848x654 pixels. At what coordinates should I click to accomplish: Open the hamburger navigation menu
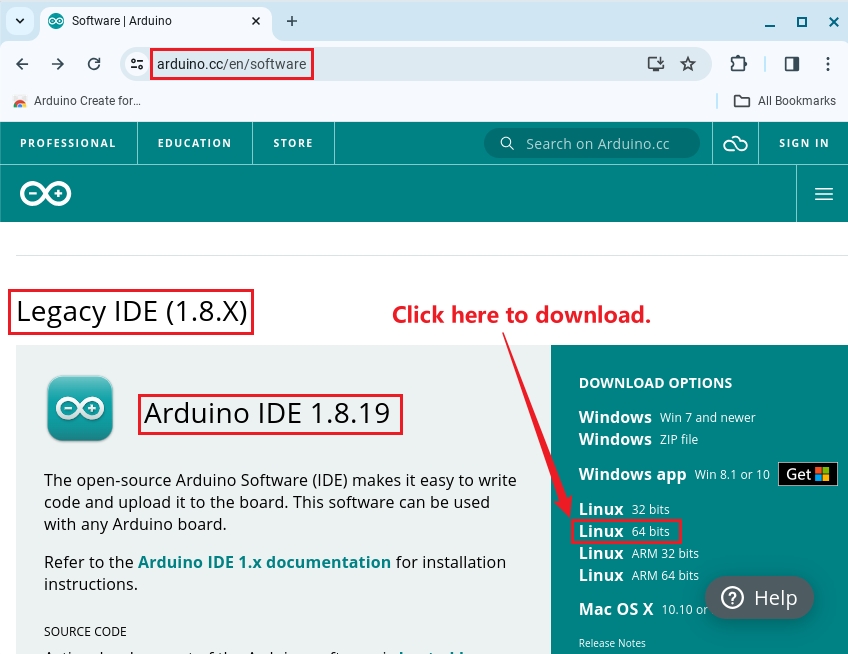(x=823, y=194)
